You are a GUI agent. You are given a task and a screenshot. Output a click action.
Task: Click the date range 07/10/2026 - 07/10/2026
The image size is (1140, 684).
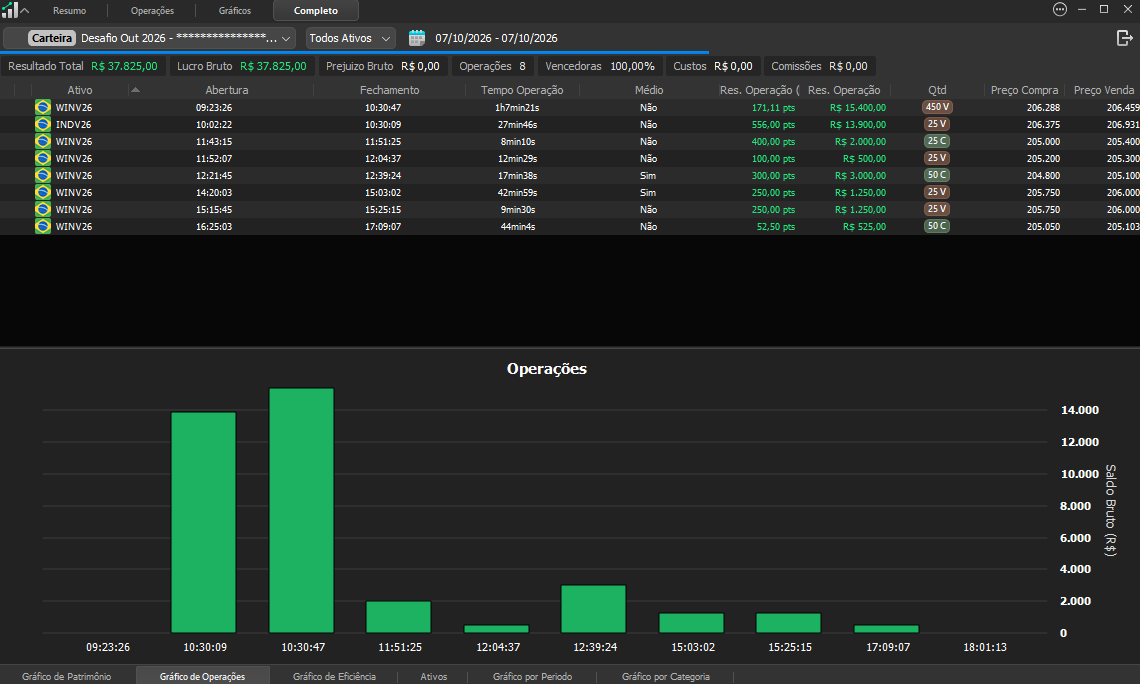point(497,38)
